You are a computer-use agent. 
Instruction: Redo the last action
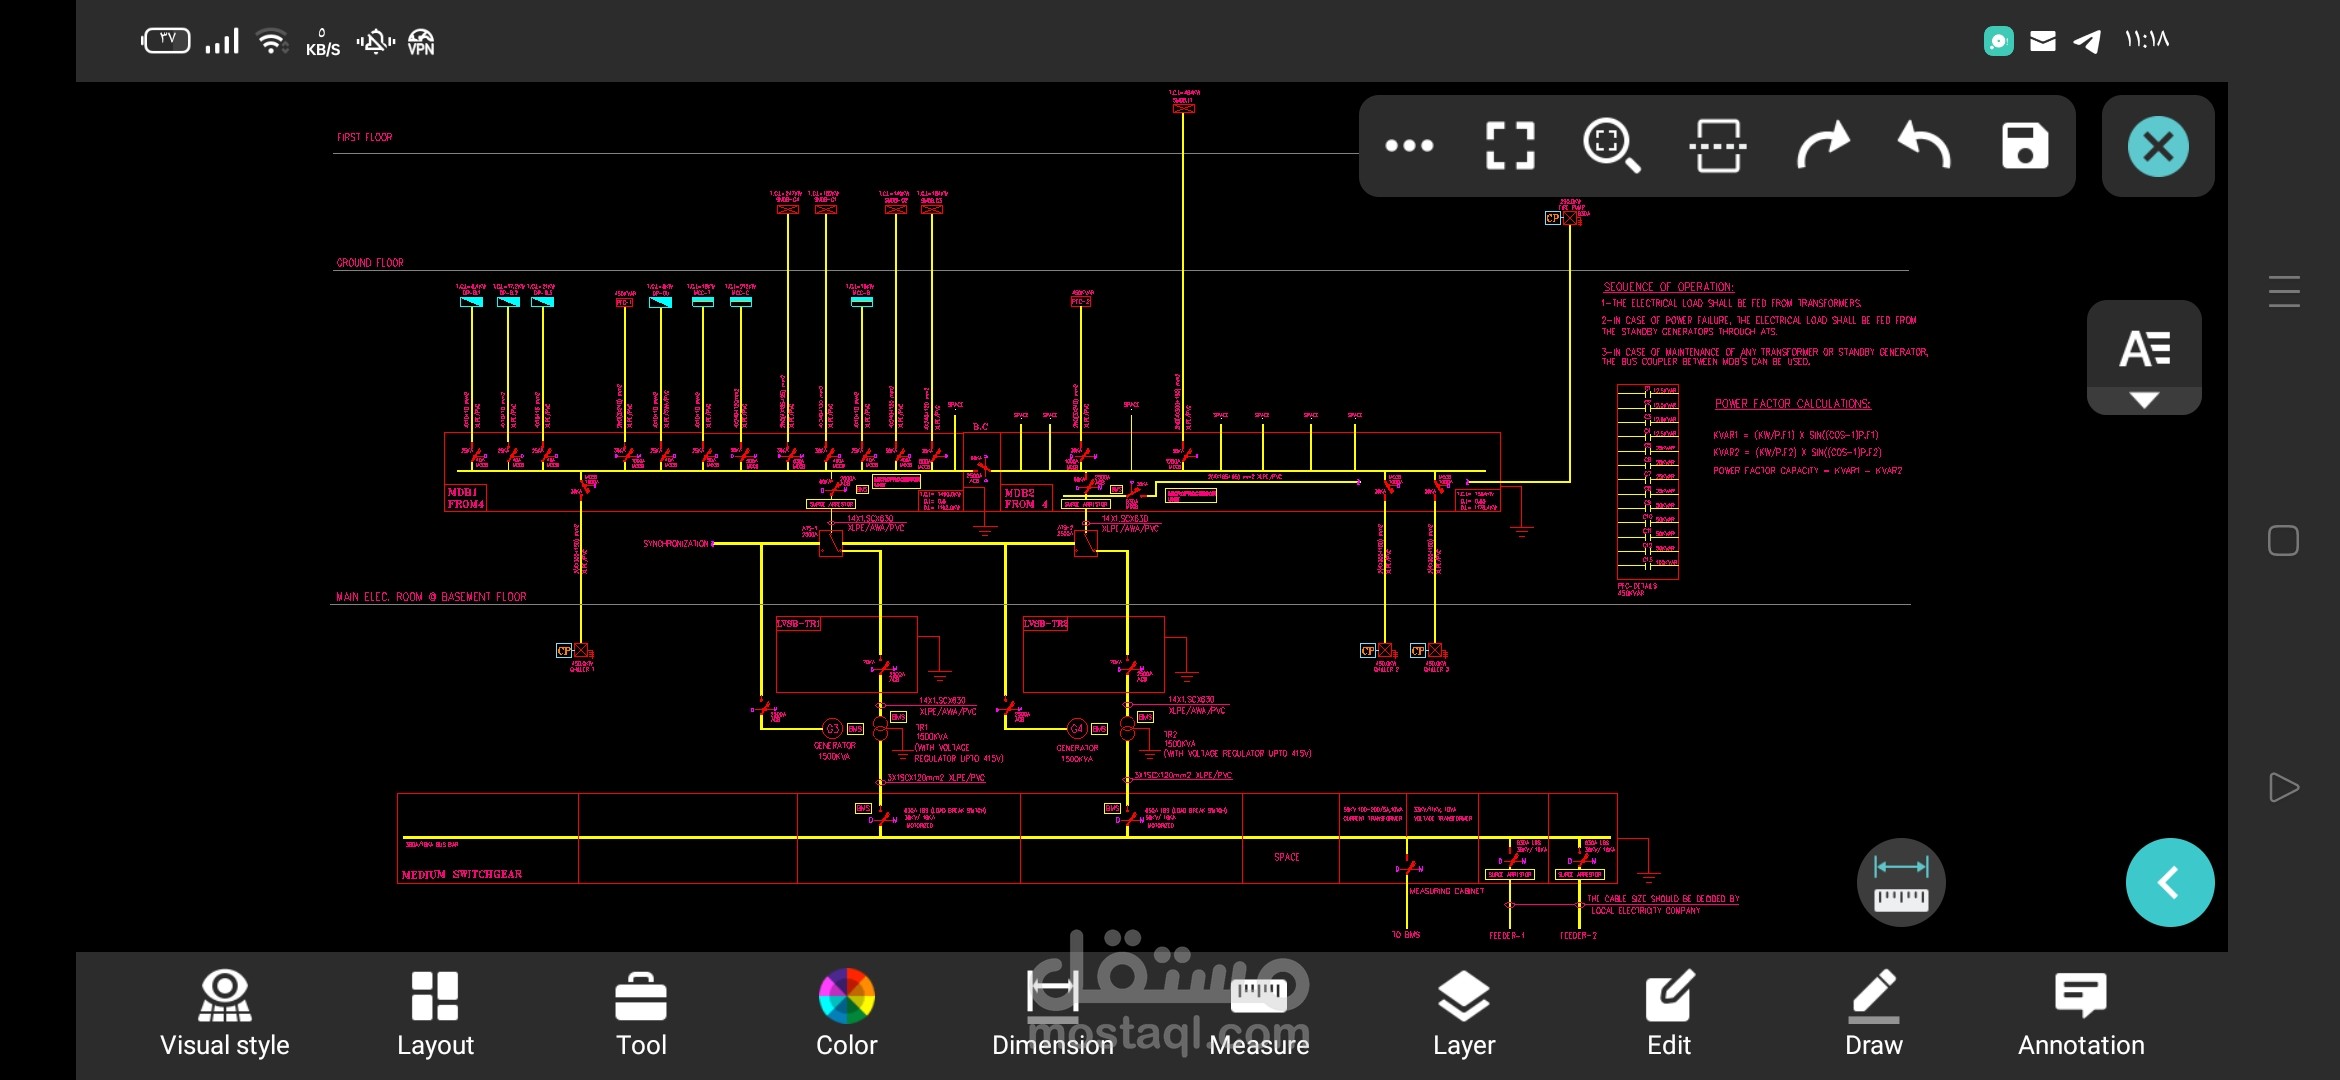tap(1822, 146)
